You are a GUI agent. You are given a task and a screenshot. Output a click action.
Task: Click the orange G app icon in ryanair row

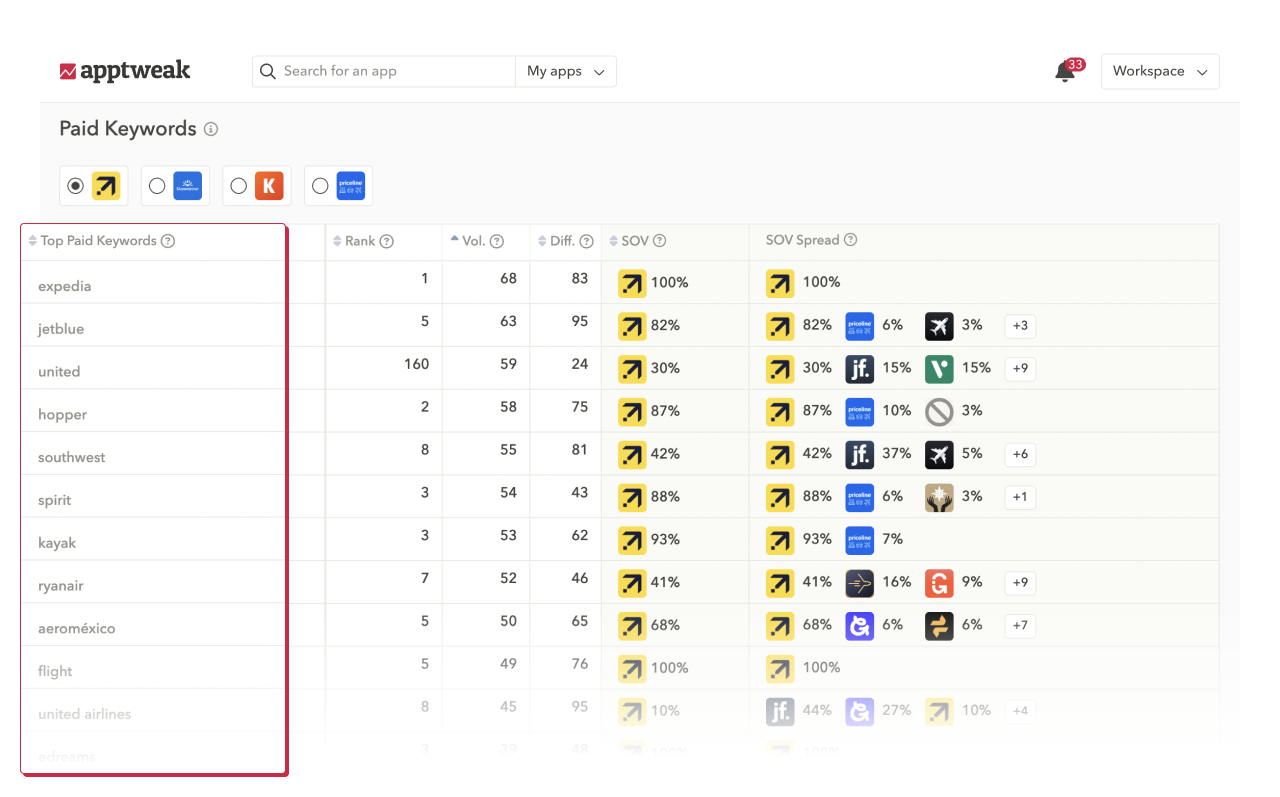click(939, 584)
